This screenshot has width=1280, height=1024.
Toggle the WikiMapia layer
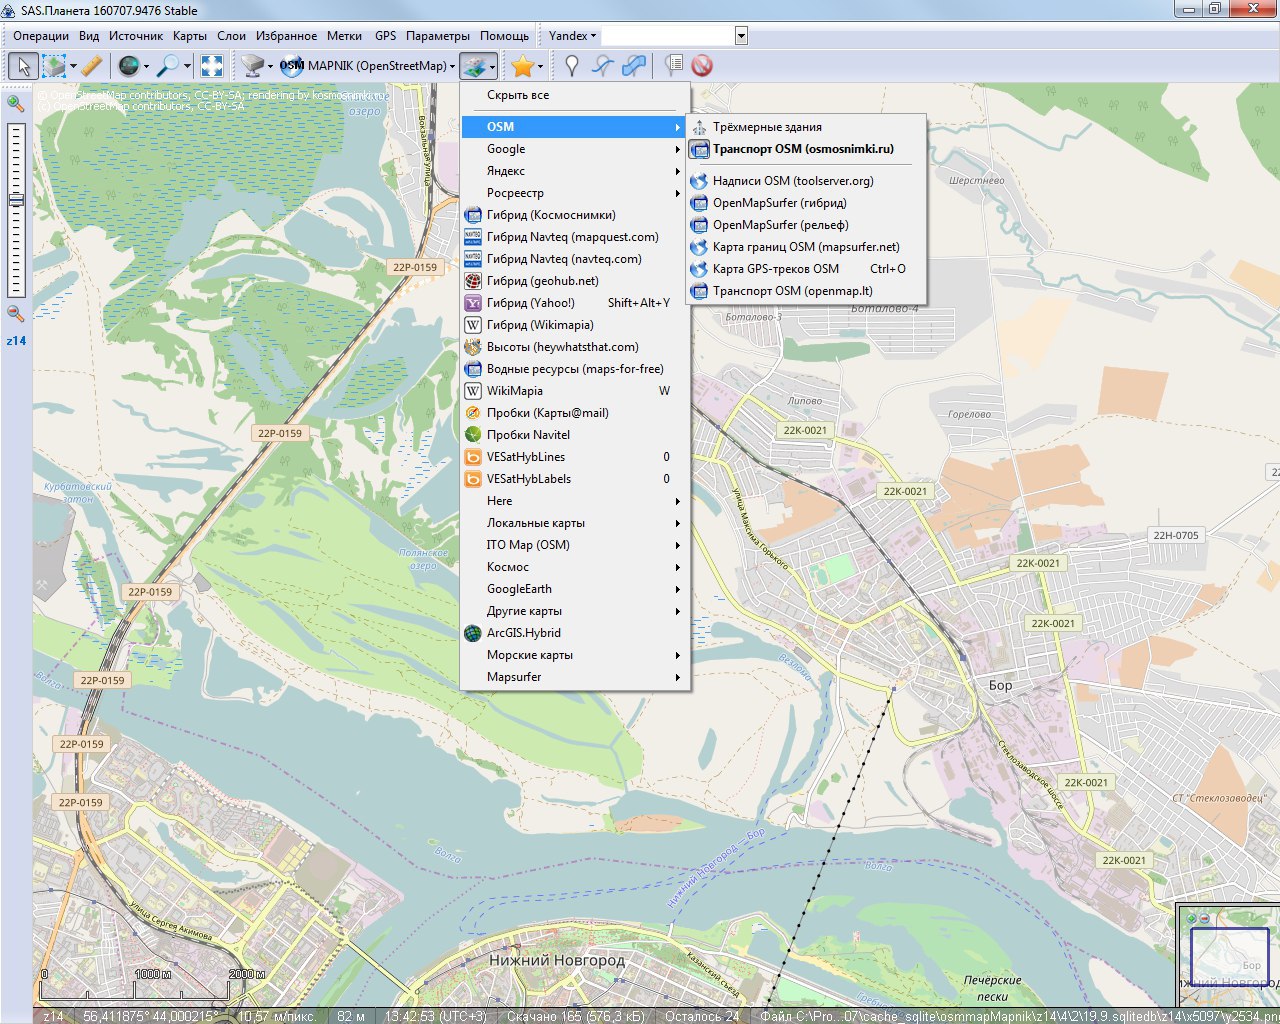(575, 391)
